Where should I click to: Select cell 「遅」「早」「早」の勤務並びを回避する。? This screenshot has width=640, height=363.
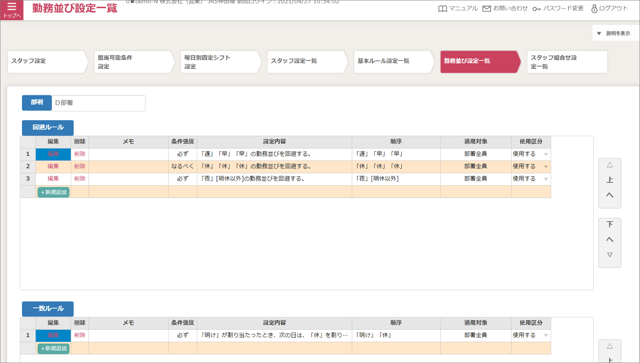pyautogui.click(x=274, y=154)
